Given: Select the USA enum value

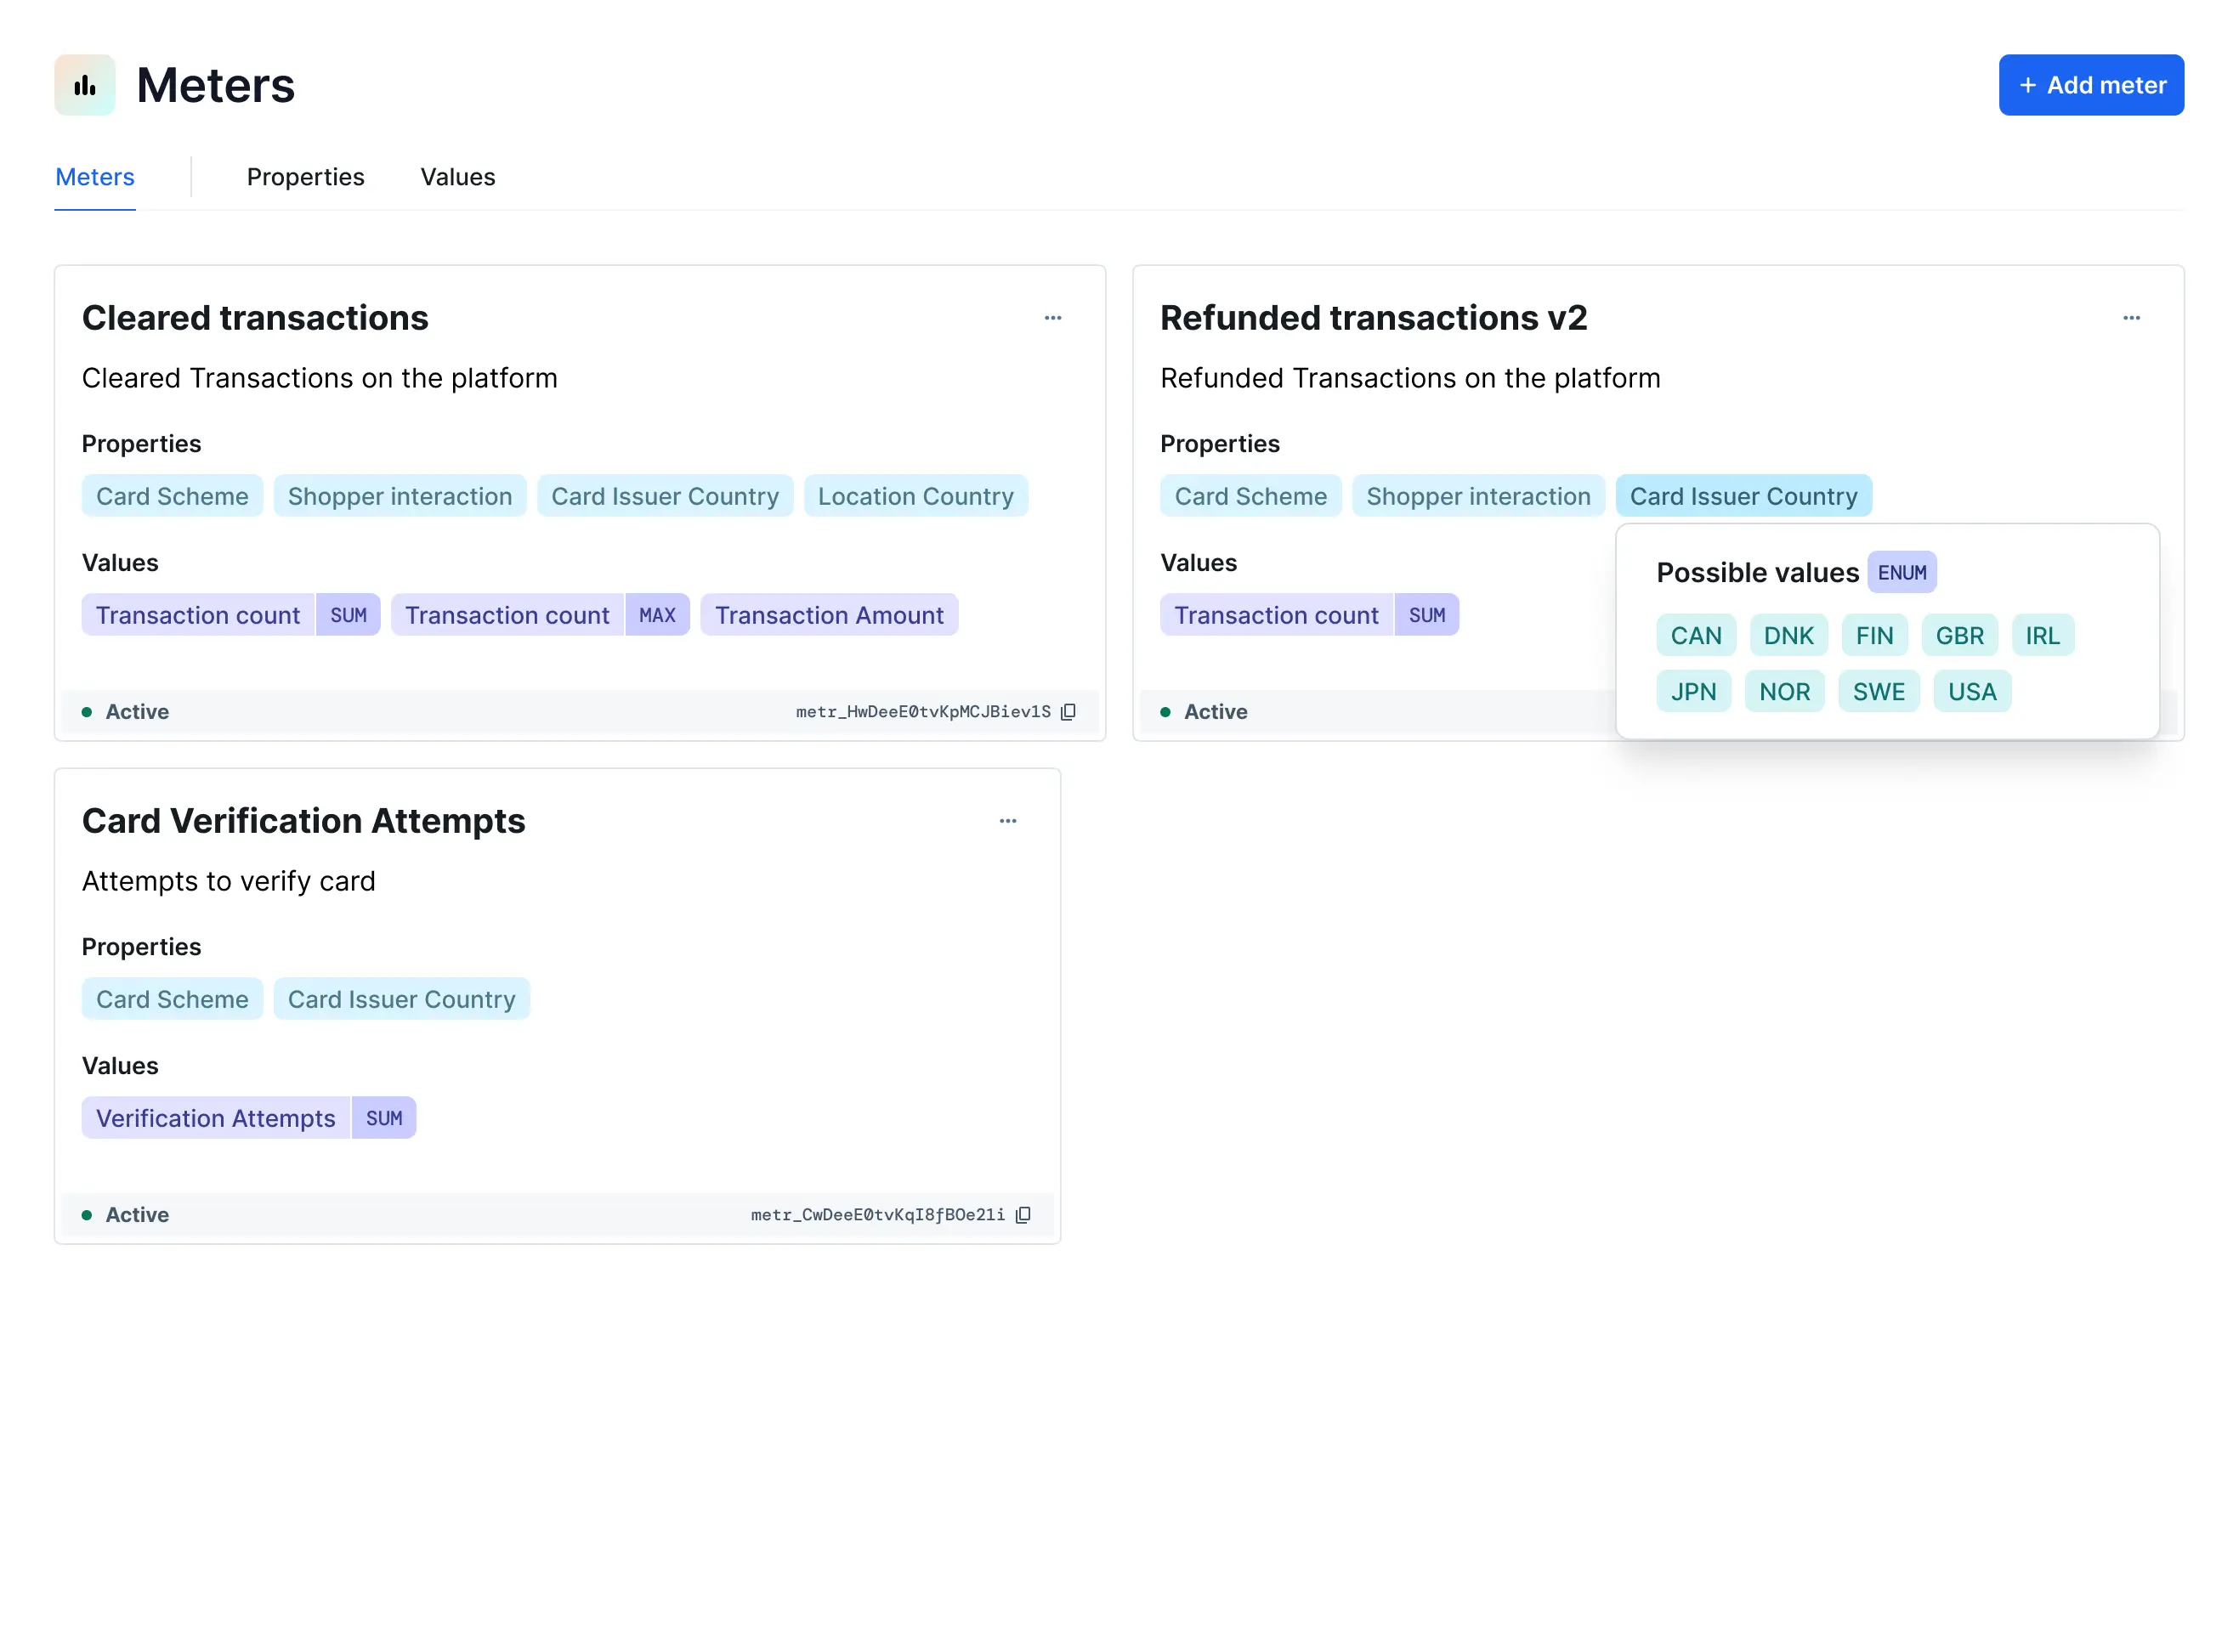Looking at the screenshot, I should pos(1971,692).
